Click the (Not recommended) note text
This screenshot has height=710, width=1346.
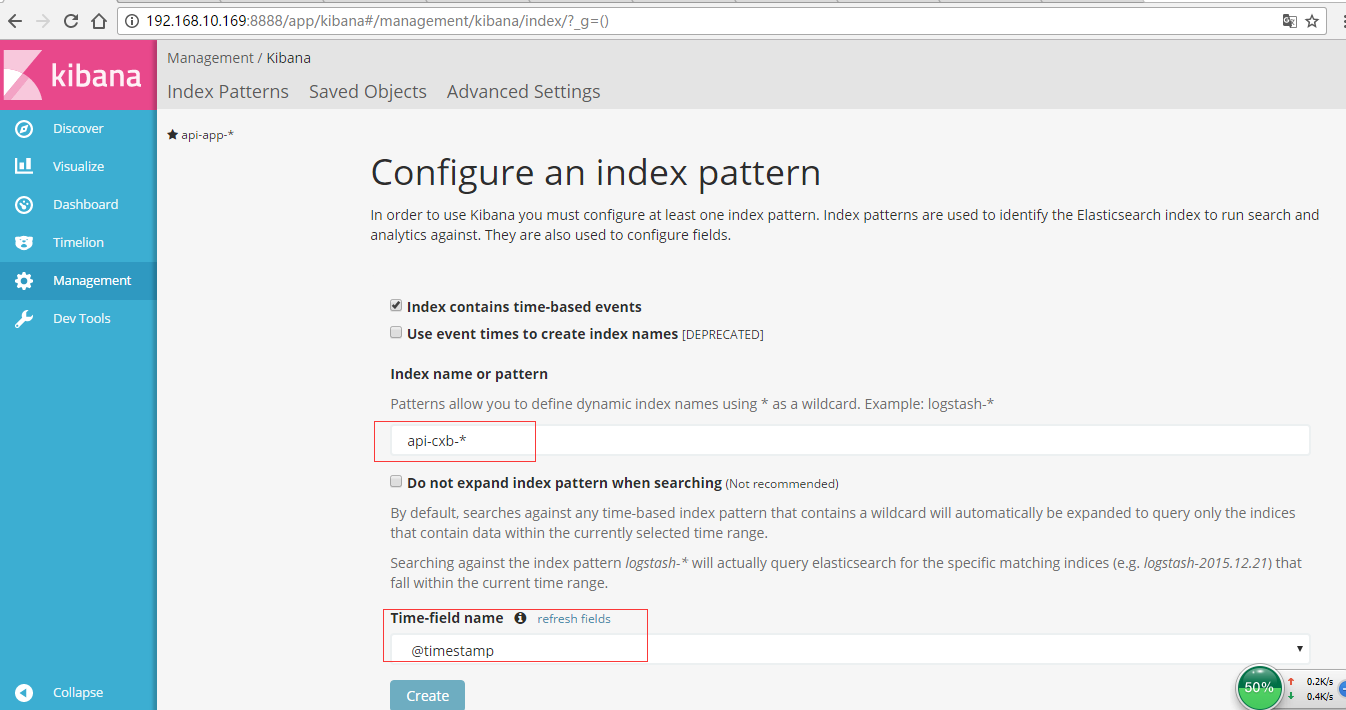(x=782, y=484)
